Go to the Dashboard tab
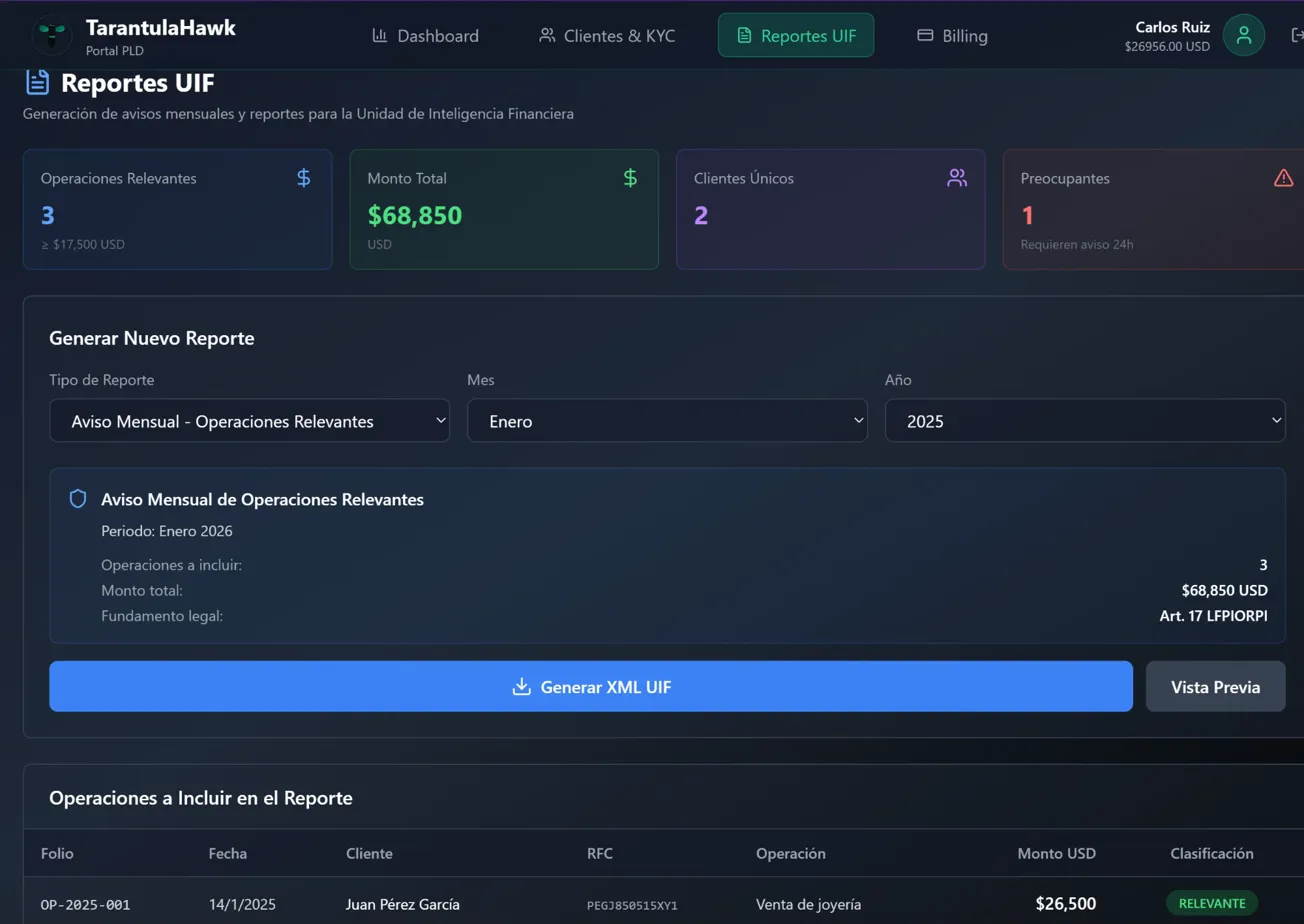Viewport: 1304px width, 924px height. coord(425,36)
